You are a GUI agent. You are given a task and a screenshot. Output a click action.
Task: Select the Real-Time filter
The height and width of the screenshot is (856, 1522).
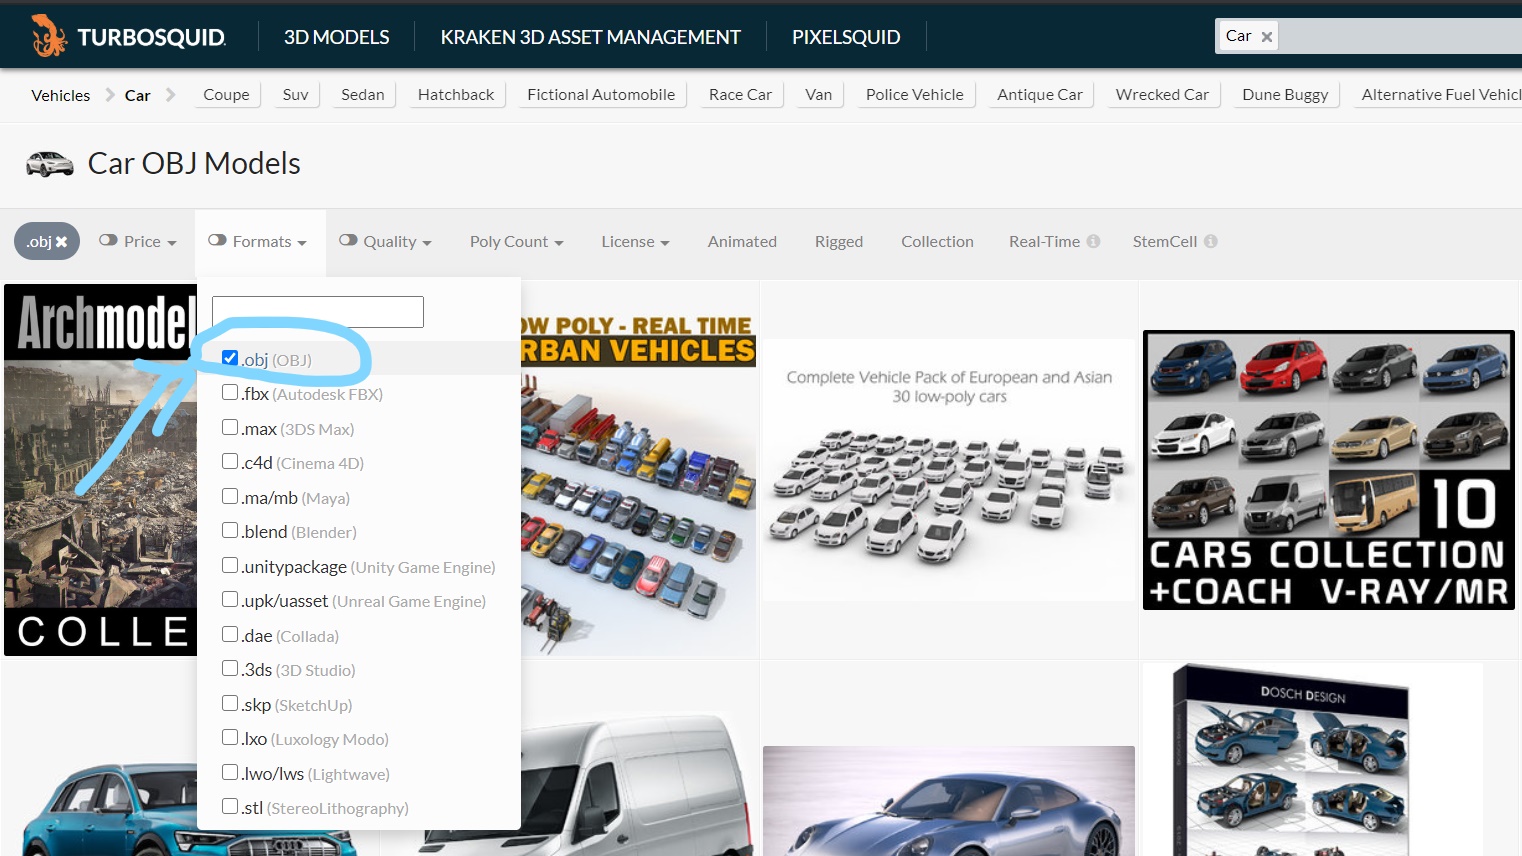(1044, 241)
